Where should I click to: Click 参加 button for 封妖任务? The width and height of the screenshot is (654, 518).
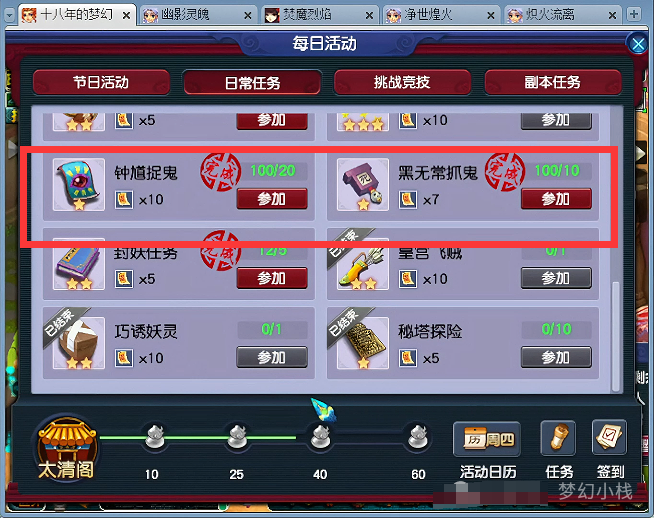[x=272, y=278]
